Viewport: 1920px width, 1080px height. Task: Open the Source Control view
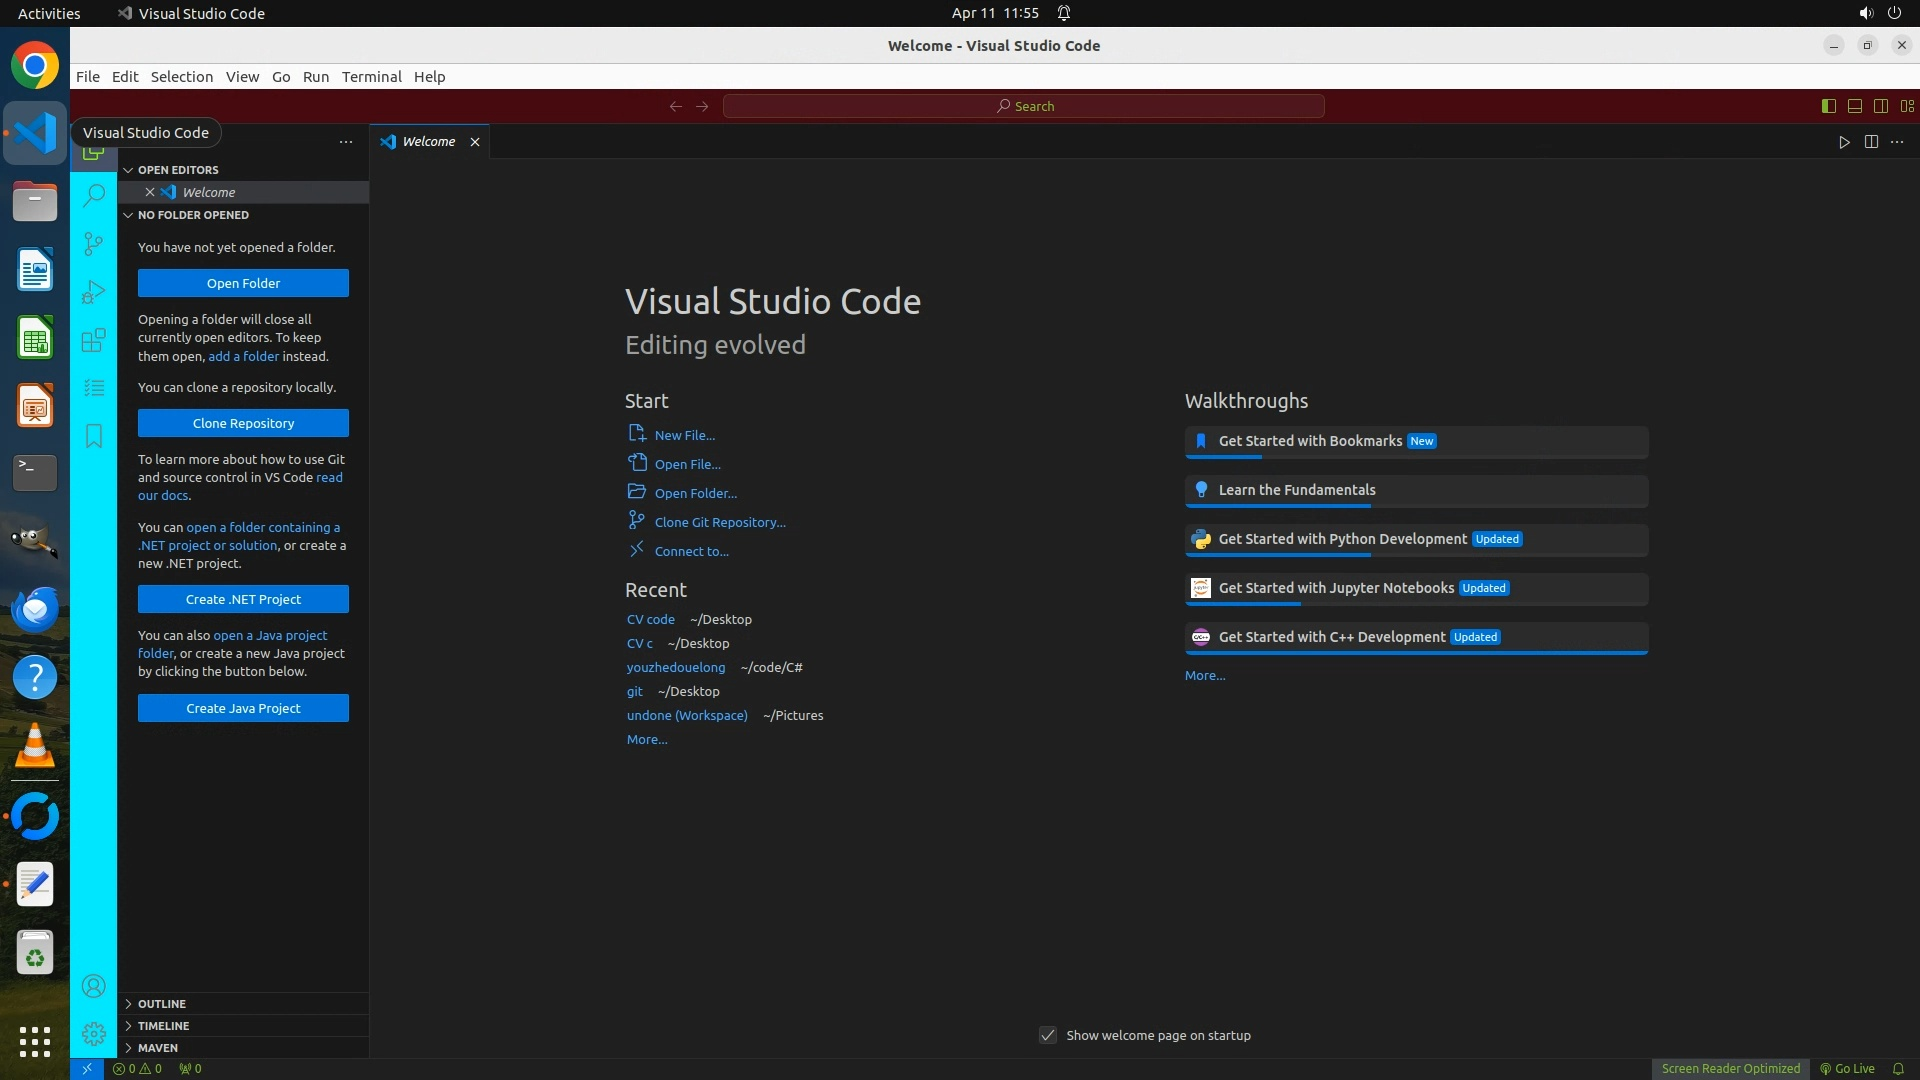[94, 243]
